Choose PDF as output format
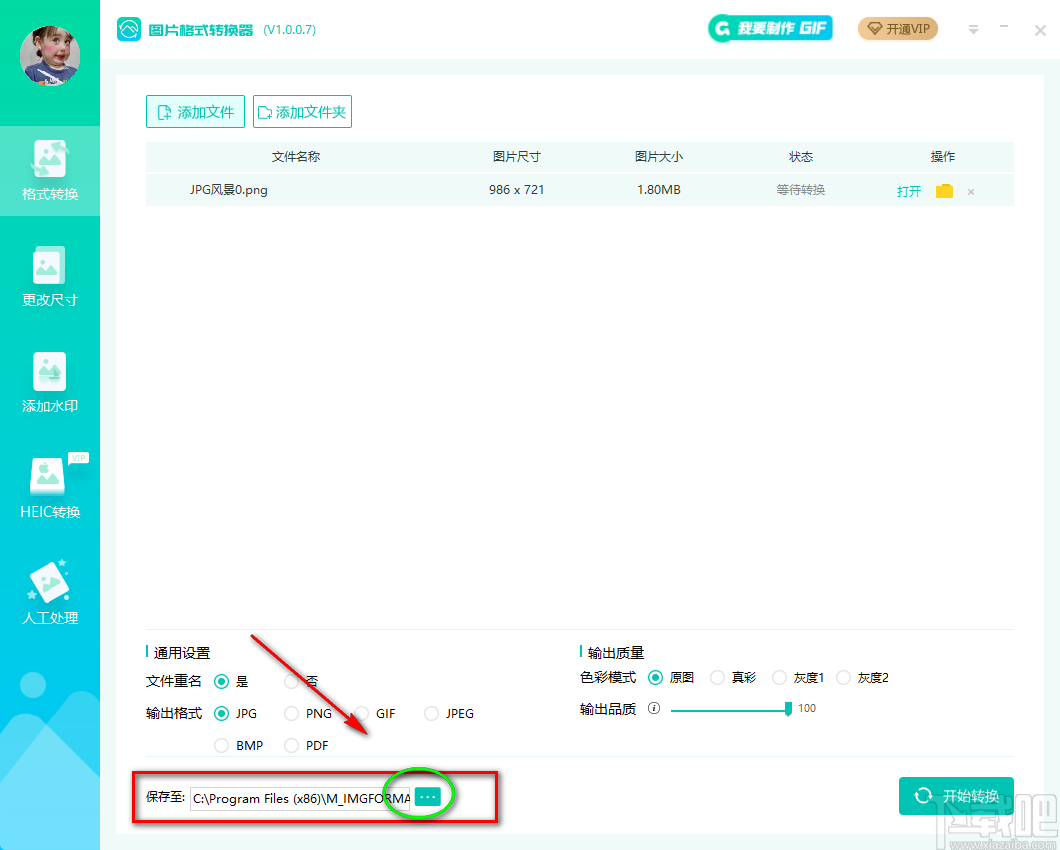The image size is (1060, 850). [x=290, y=745]
